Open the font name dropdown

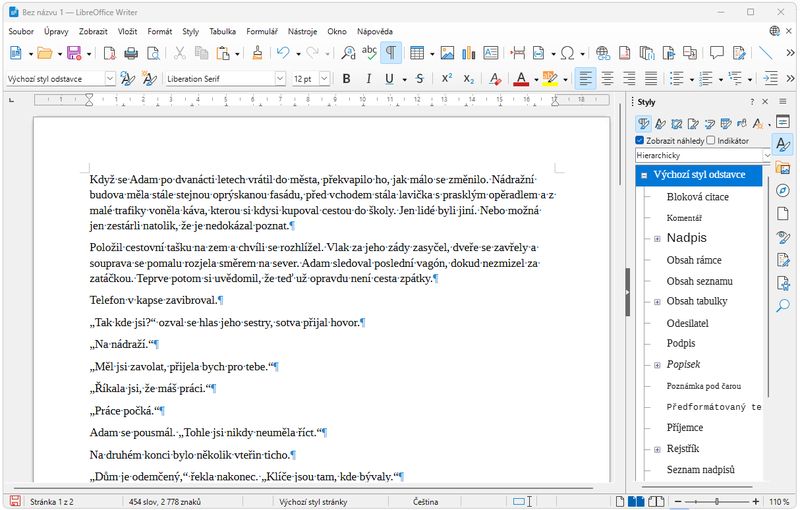tap(280, 79)
